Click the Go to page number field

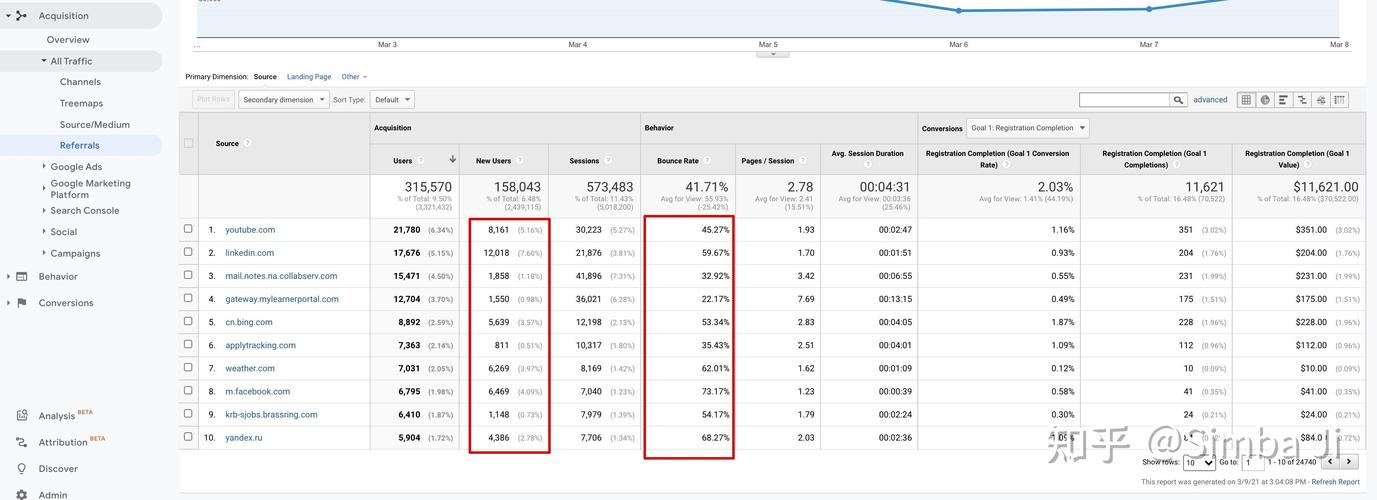(x=1253, y=462)
